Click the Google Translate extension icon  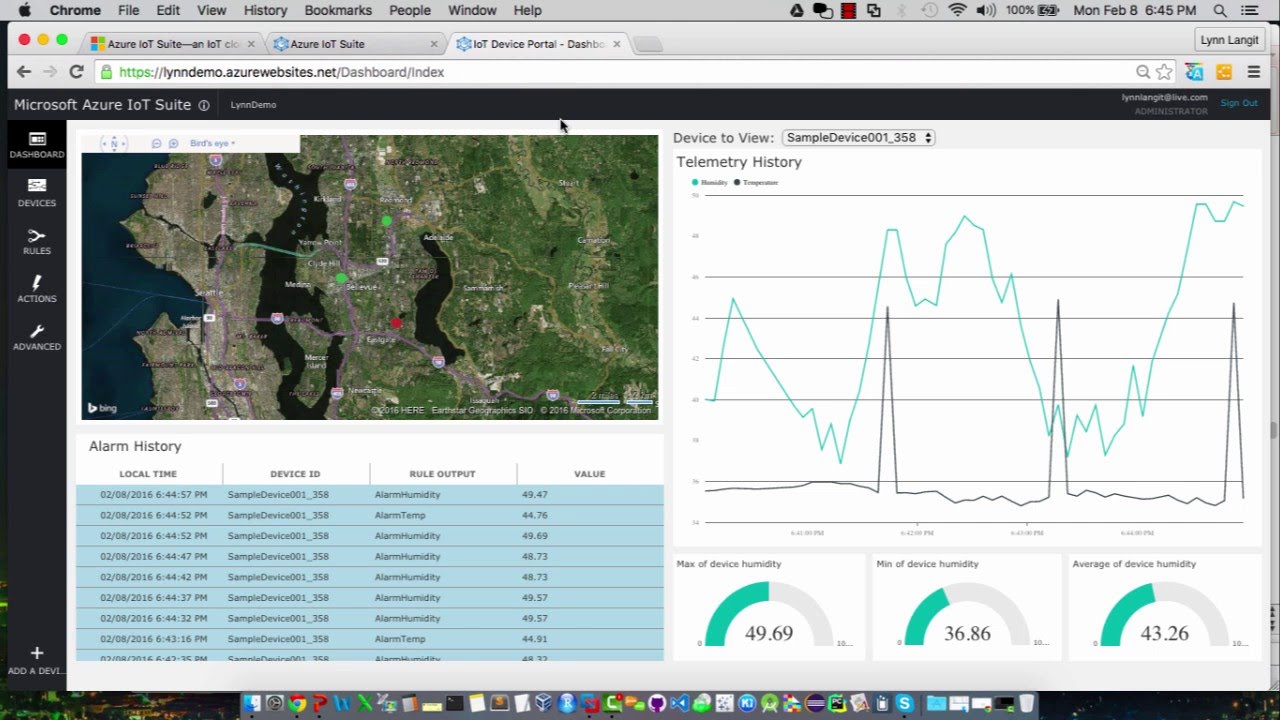[1194, 72]
